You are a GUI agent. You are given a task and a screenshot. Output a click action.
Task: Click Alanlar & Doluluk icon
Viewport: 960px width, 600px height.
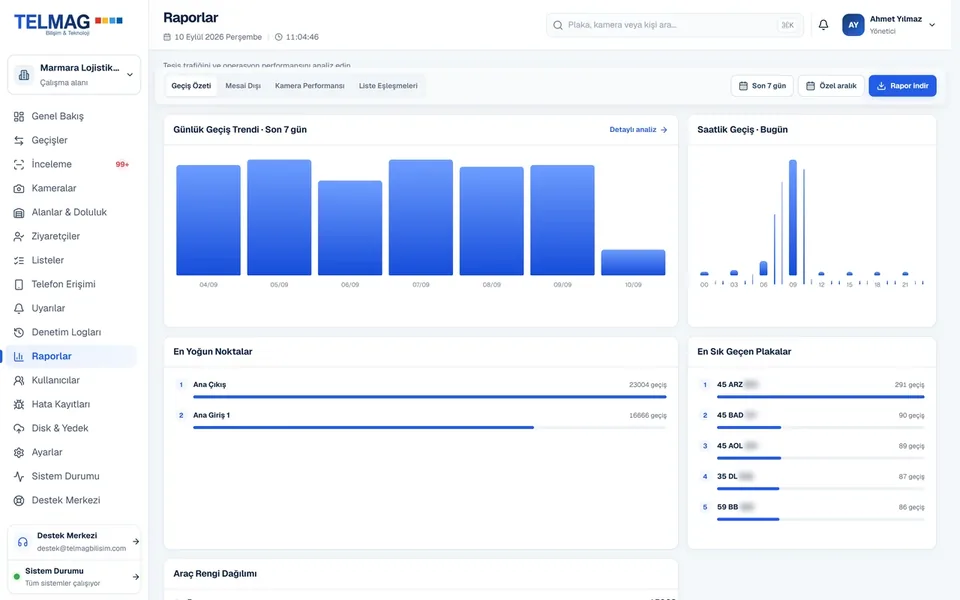pos(19,212)
